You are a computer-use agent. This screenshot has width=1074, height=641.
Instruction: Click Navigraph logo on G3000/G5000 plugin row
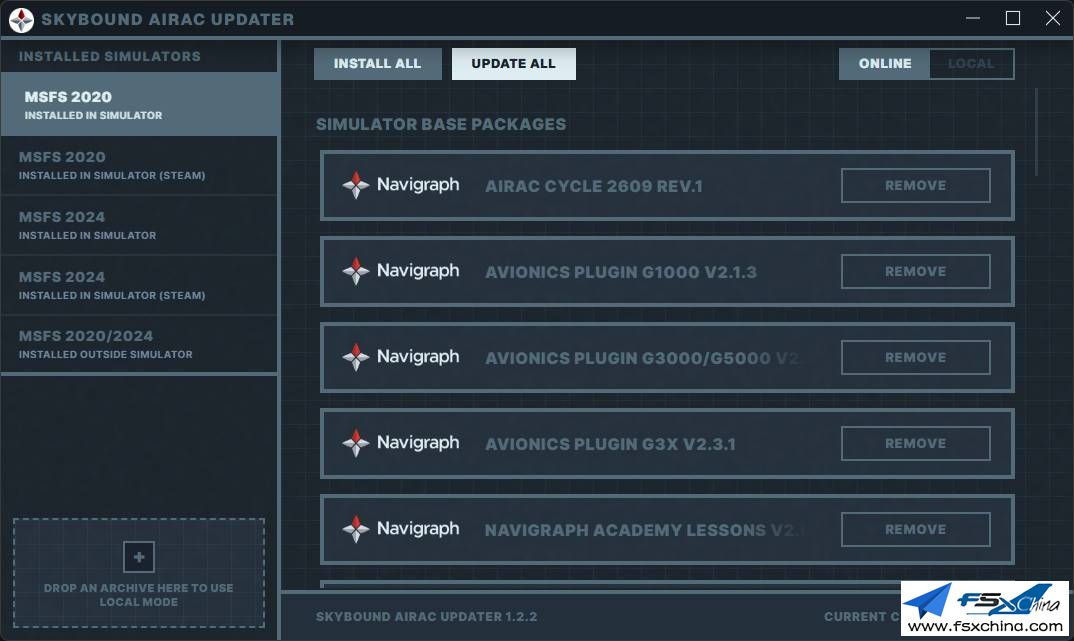tap(401, 357)
